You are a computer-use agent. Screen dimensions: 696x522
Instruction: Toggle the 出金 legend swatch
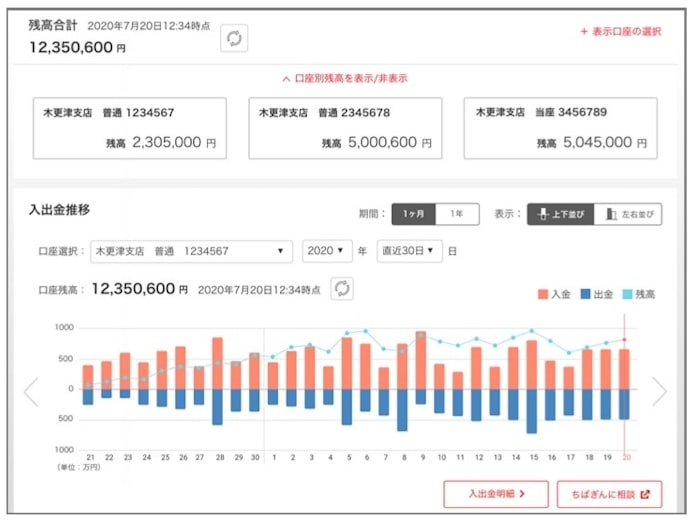point(585,294)
